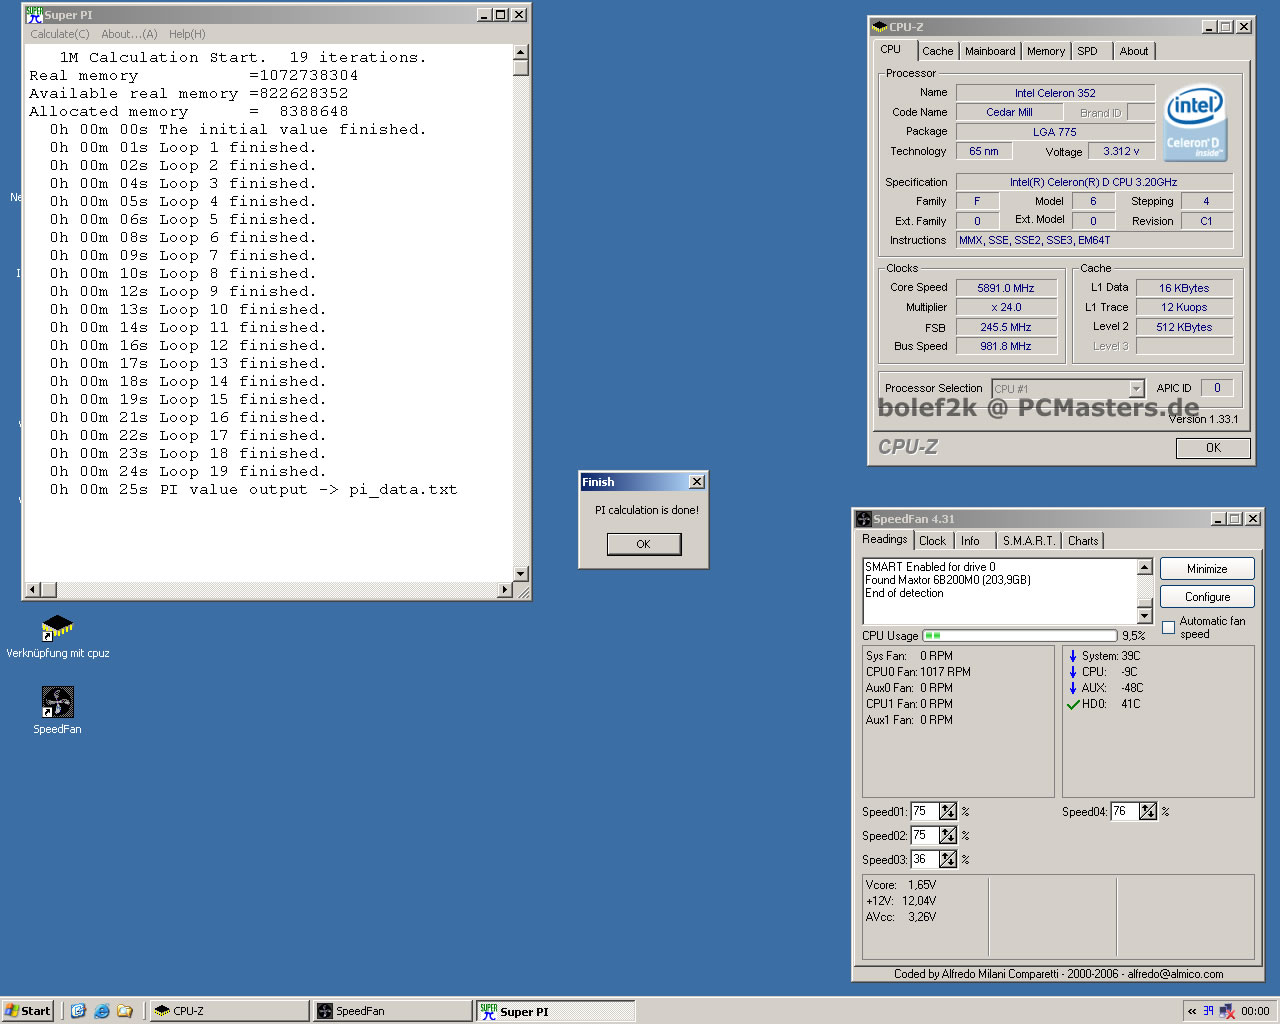Select the Readings tab in SpeedFan
Screen dimensions: 1280x1024
click(x=885, y=539)
